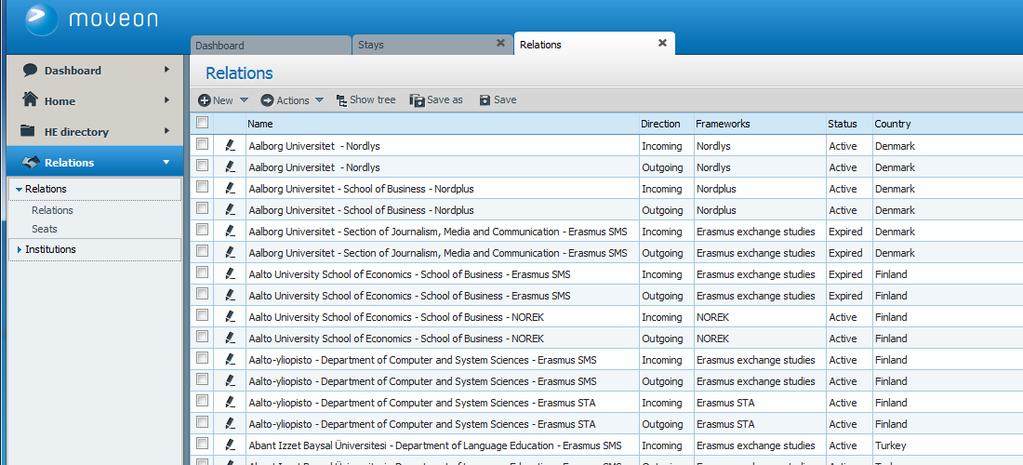Check Aalto Economics NOREK Incoming row
1023x465 pixels.
202,315
